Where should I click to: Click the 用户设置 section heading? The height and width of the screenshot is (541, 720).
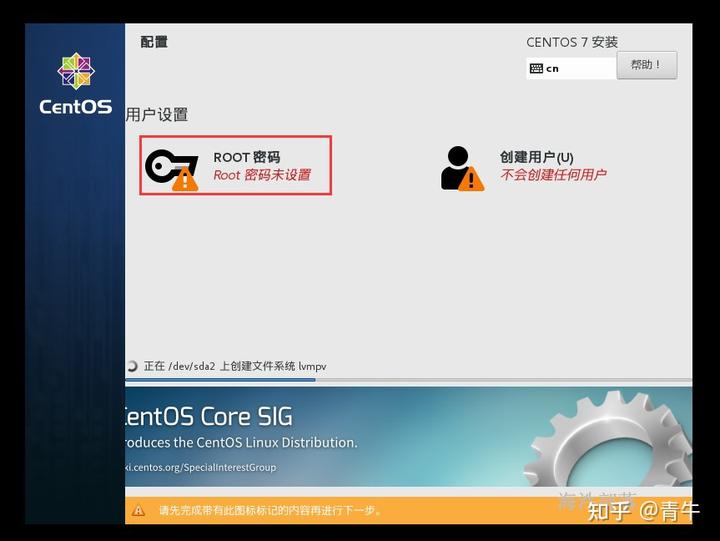click(157, 114)
